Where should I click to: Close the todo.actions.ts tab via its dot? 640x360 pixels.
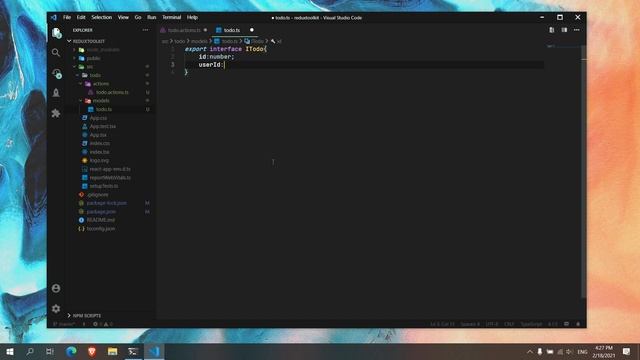pos(205,30)
